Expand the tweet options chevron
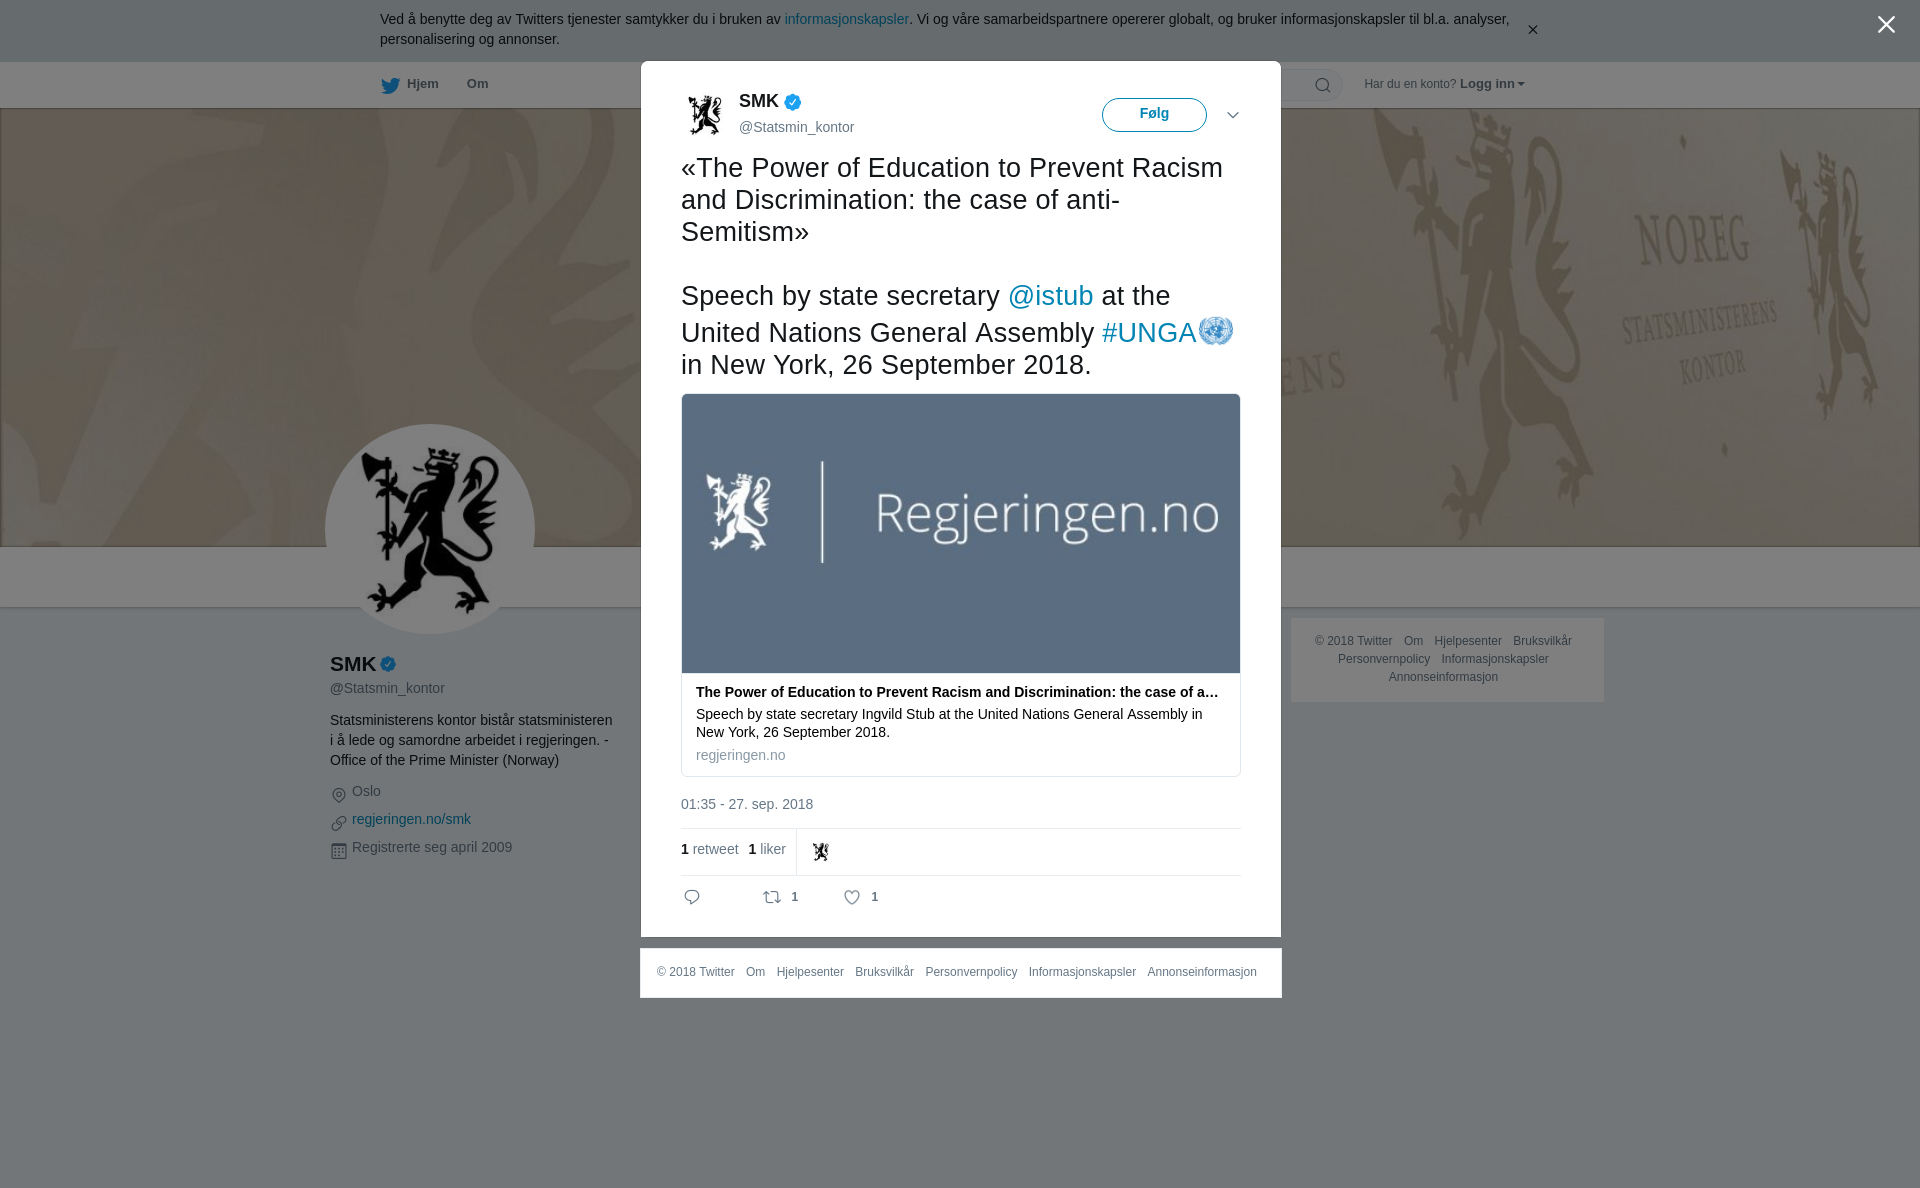The height and width of the screenshot is (1188, 1920). pos(1233,115)
